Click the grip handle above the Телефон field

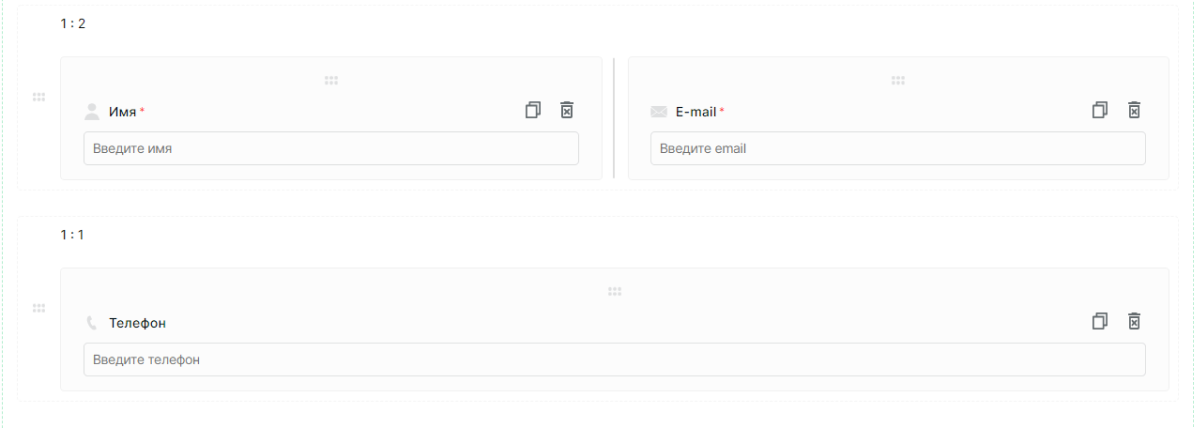(615, 291)
